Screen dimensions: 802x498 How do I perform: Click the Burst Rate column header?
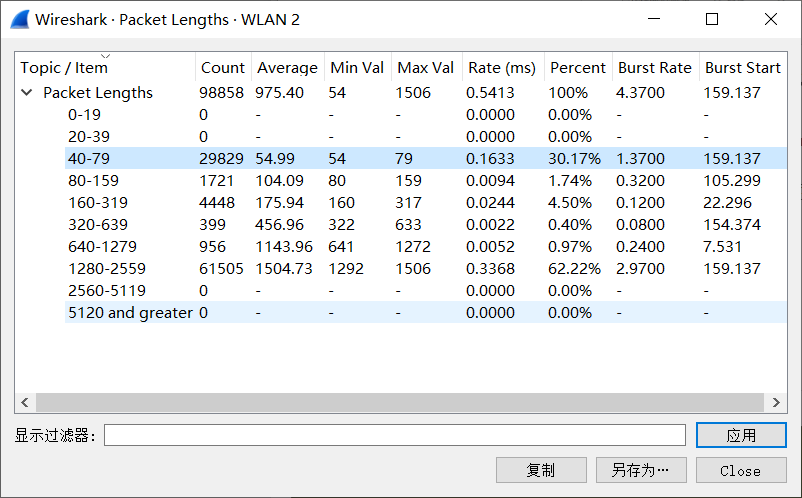[654, 68]
